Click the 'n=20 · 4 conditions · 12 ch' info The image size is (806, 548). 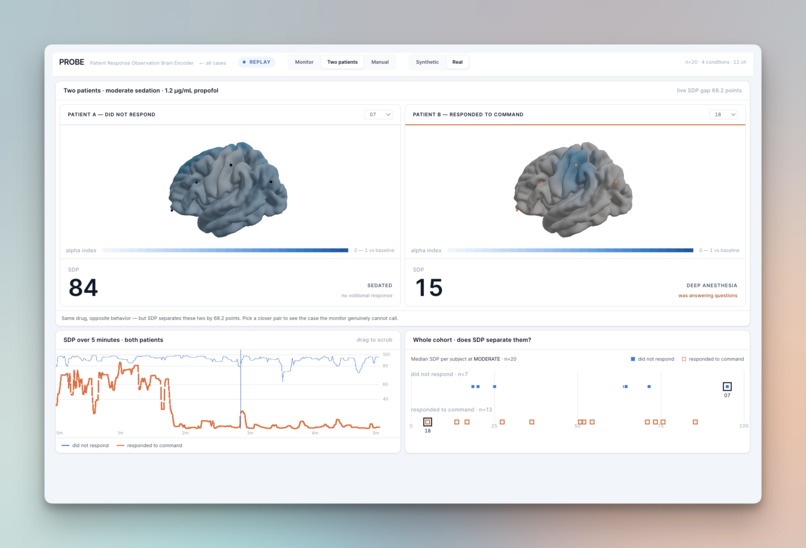point(716,62)
